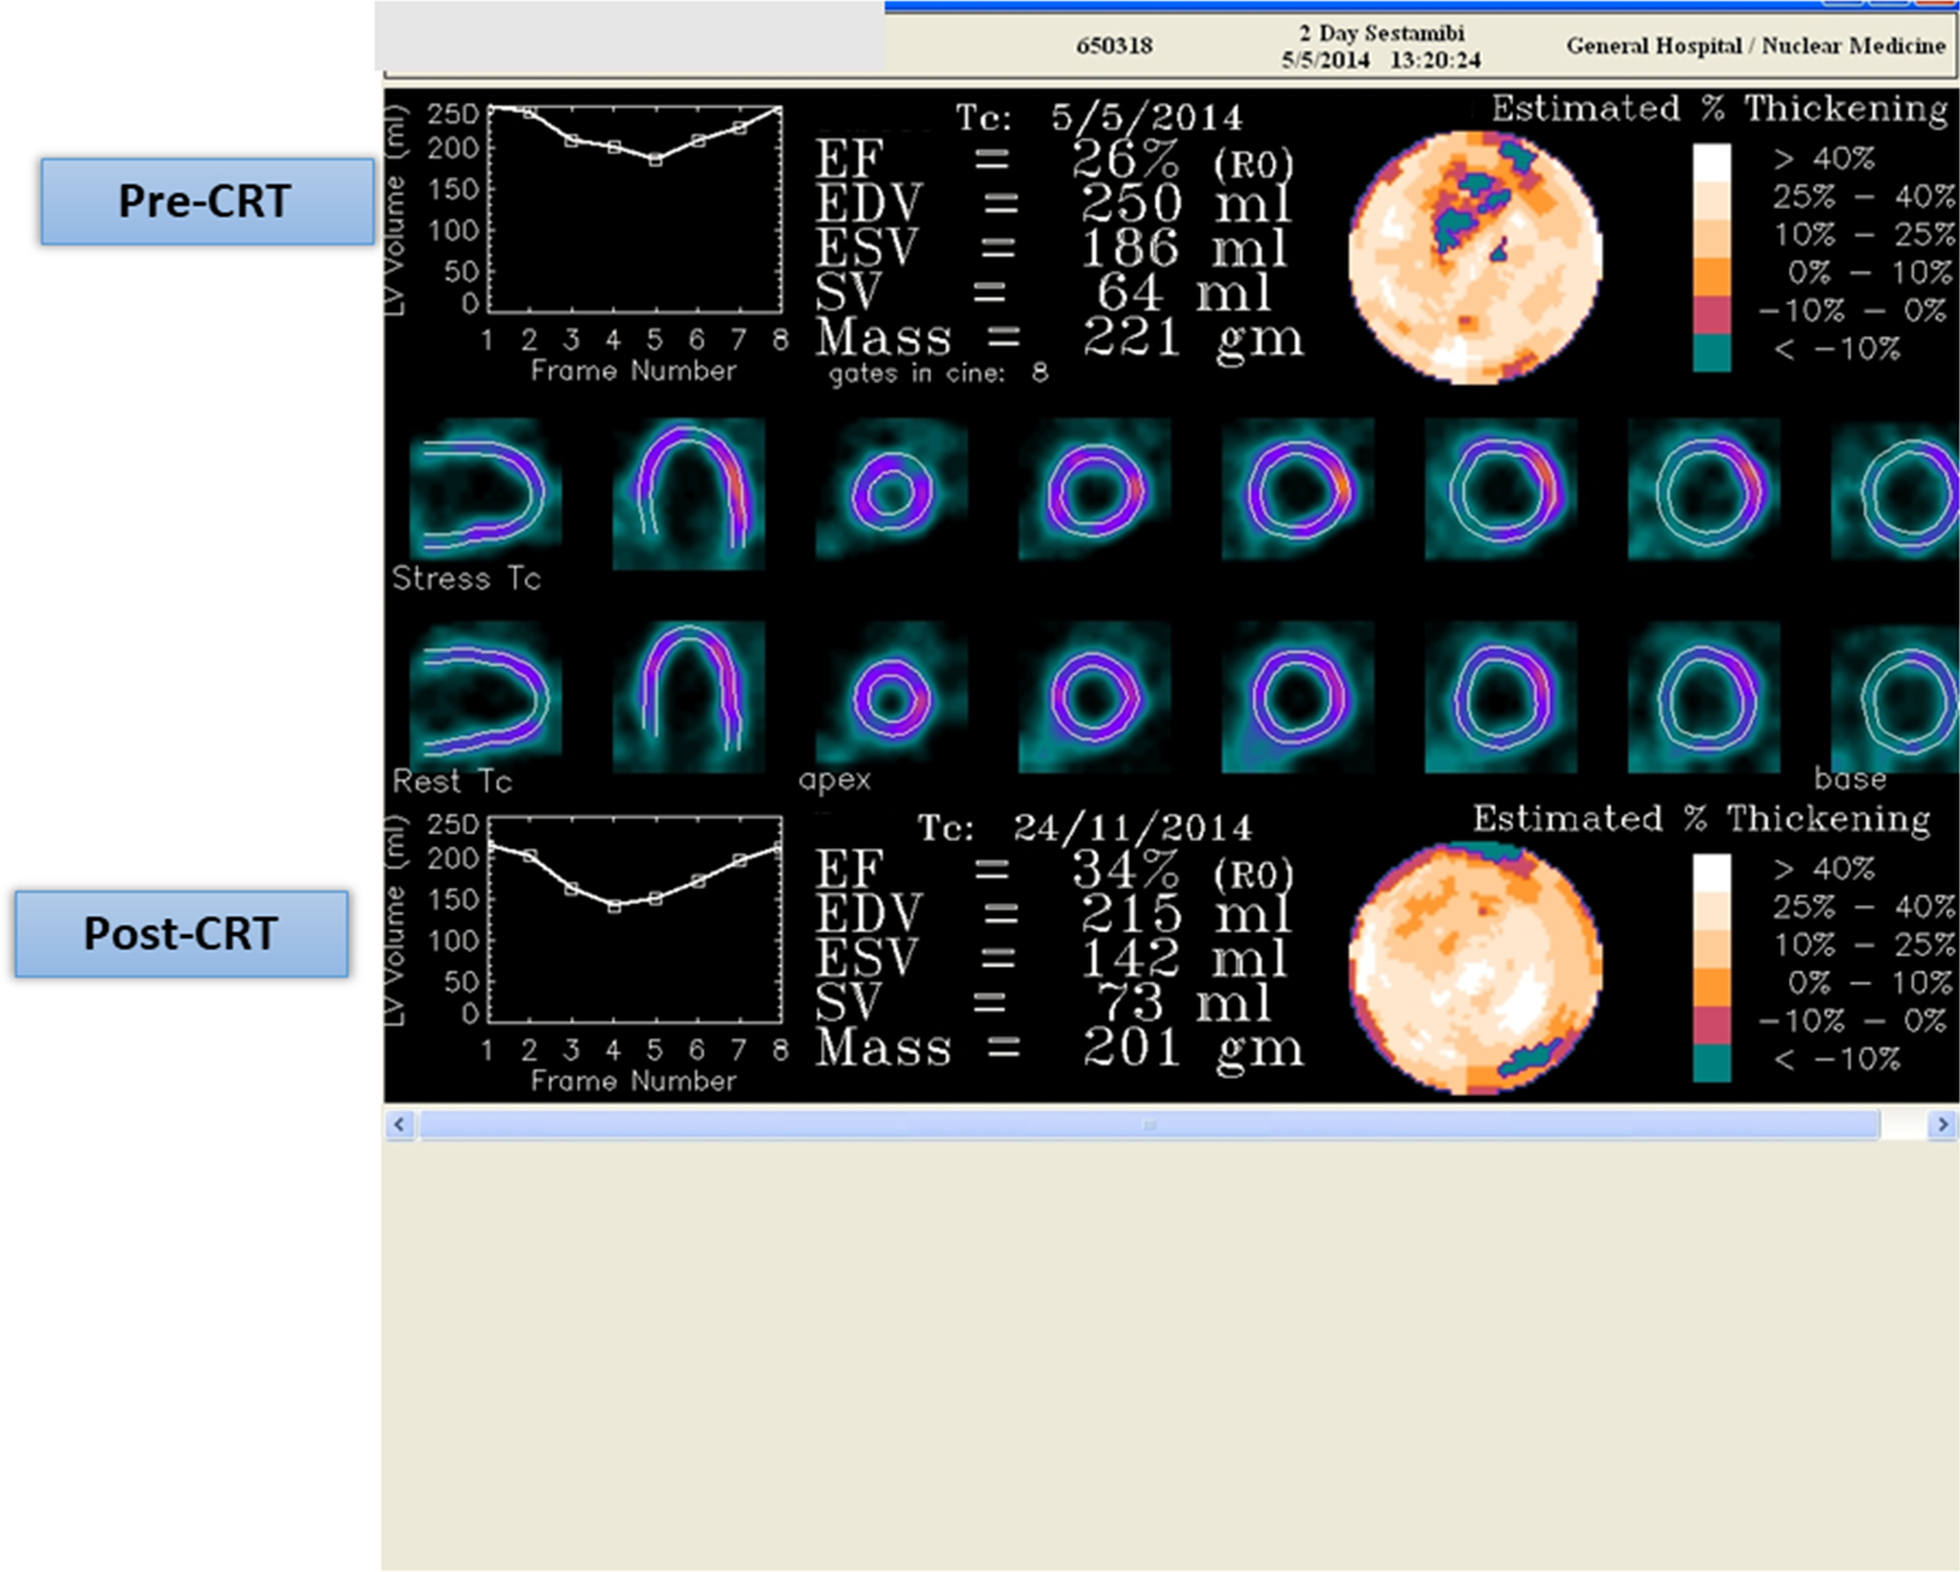1960x1572 pixels.
Task: Click the post-CRT LV volume curve graph
Action: tap(635, 919)
